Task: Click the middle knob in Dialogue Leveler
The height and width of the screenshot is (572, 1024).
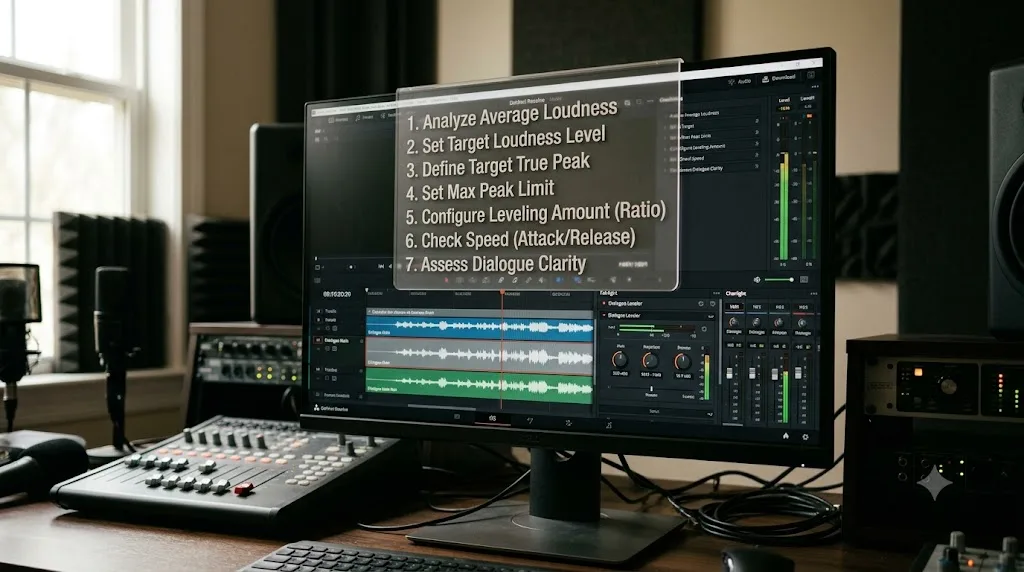Action: [x=650, y=360]
